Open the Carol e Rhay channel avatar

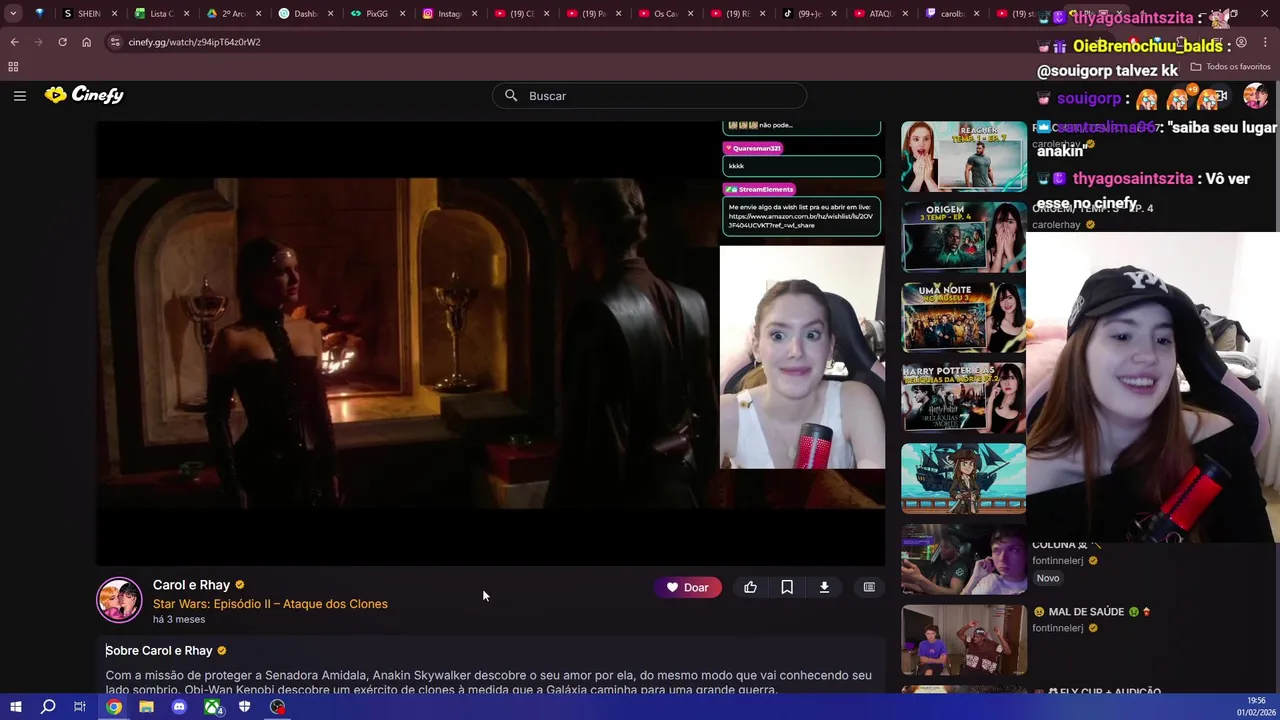pyautogui.click(x=119, y=599)
